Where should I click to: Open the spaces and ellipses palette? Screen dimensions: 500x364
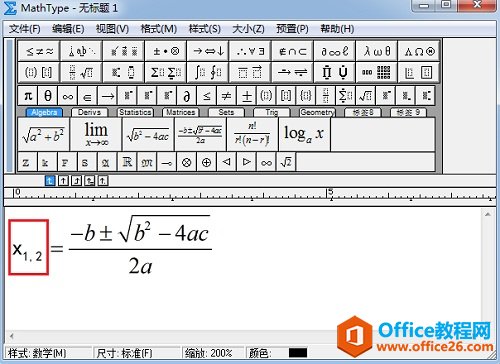pyautogui.click(x=81, y=51)
